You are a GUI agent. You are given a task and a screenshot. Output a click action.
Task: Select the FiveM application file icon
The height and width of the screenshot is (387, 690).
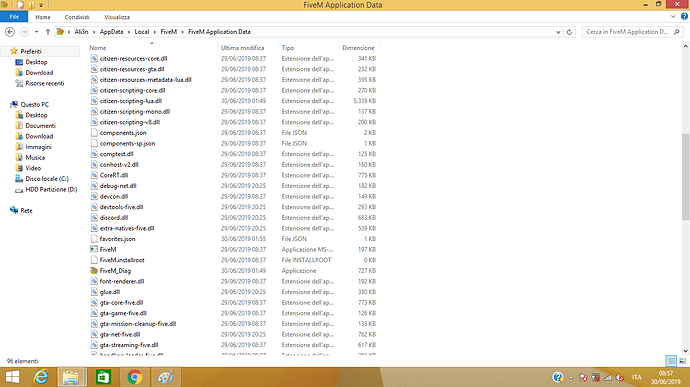[94, 249]
